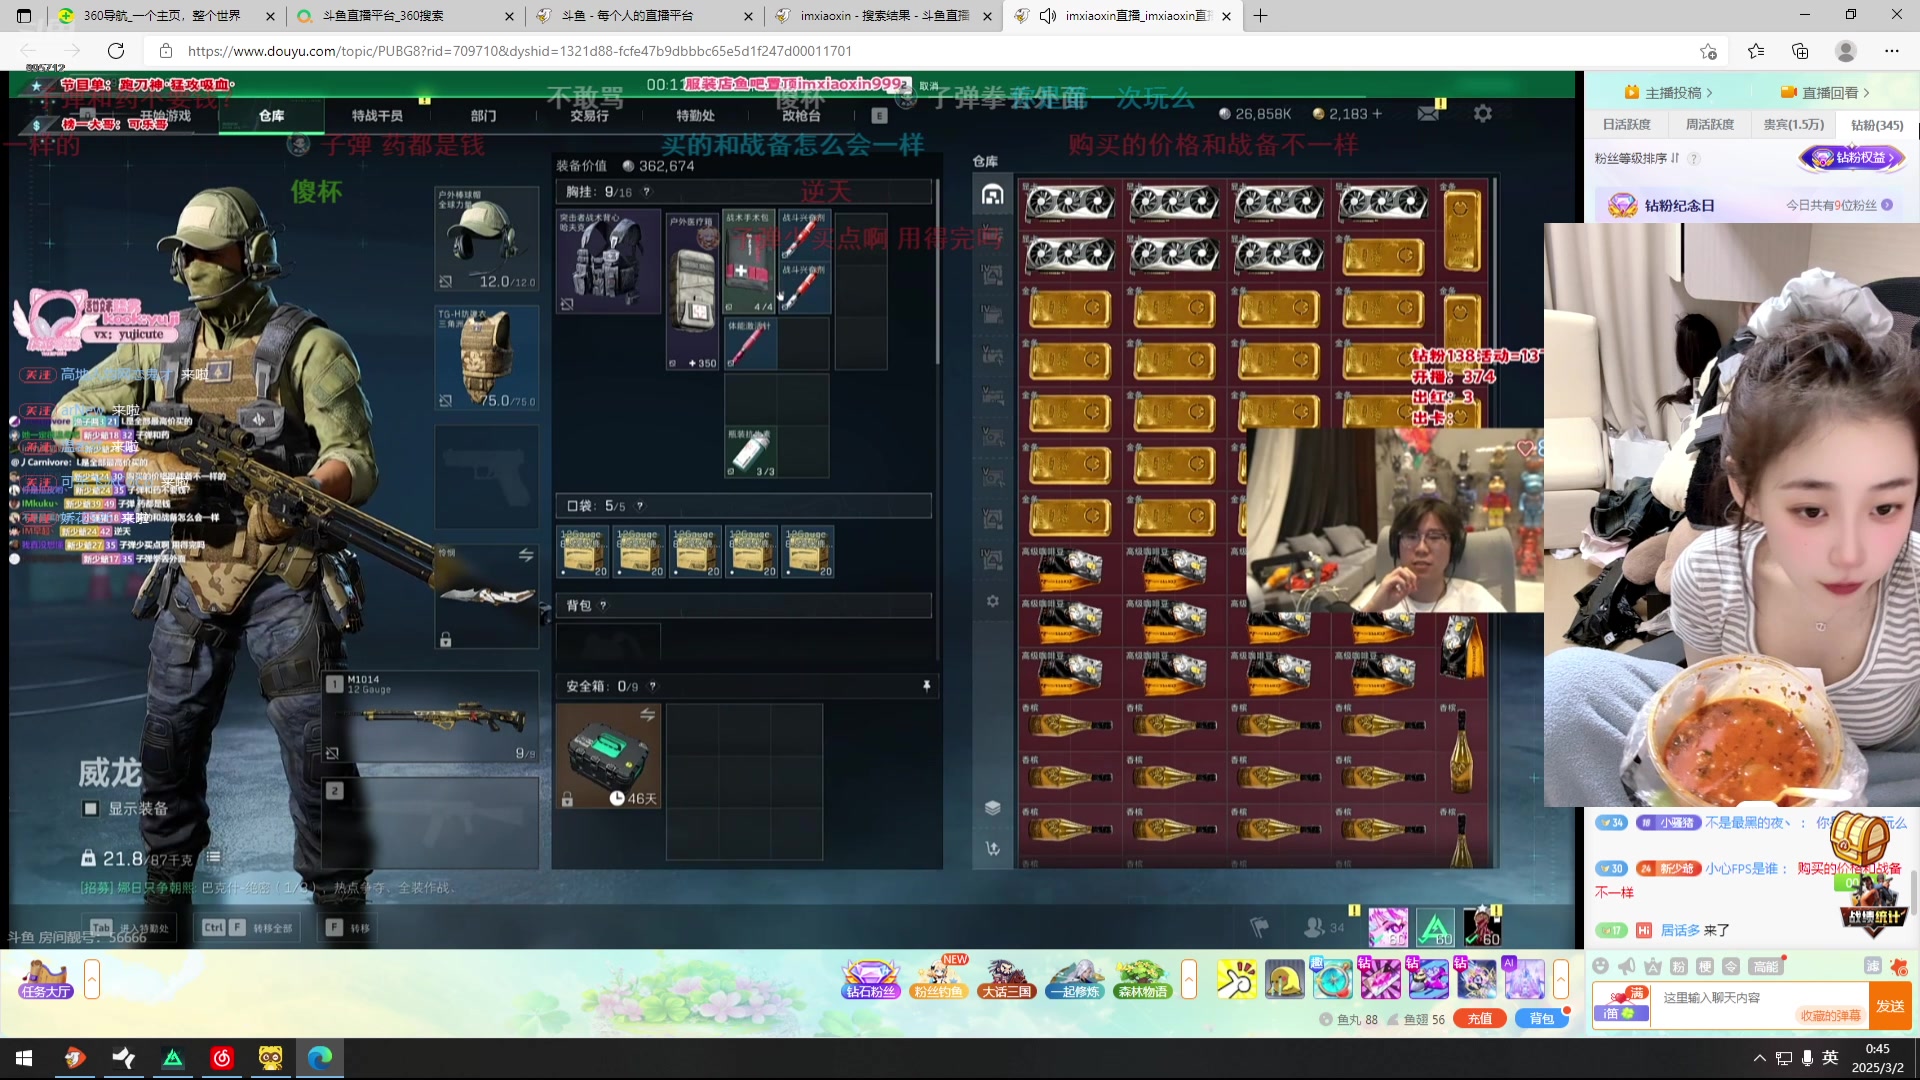The width and height of the screenshot is (1920, 1080).
Task: Add this page to browser favorites star
Action: (1708, 51)
